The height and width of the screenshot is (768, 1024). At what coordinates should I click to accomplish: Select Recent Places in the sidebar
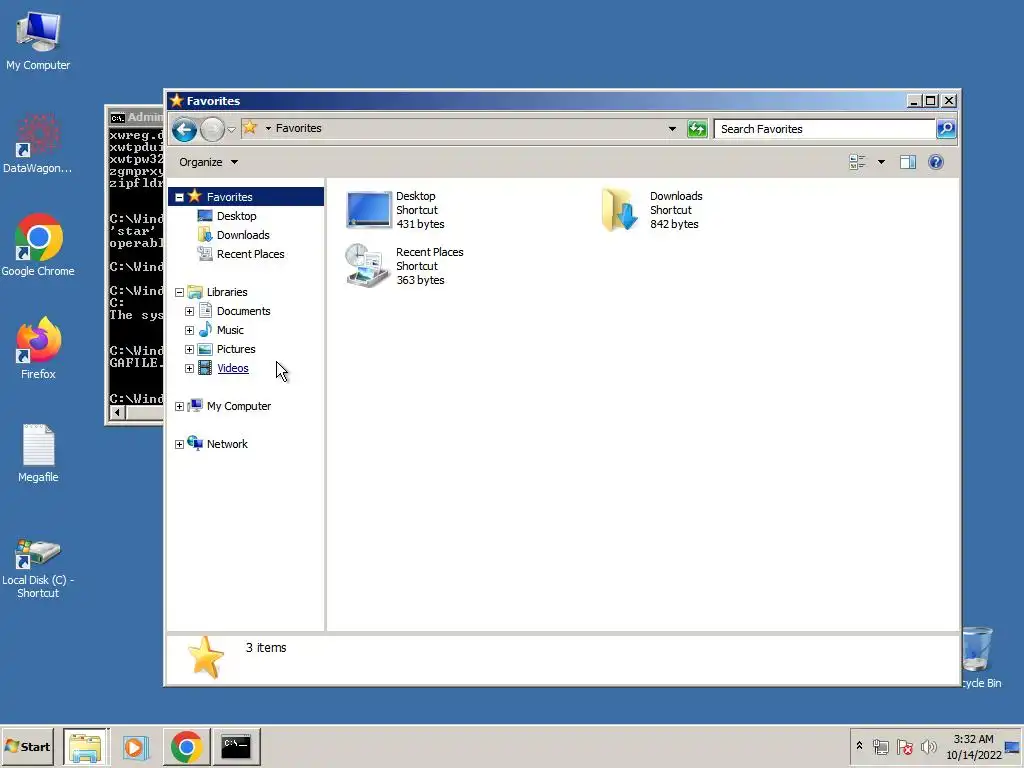251,253
